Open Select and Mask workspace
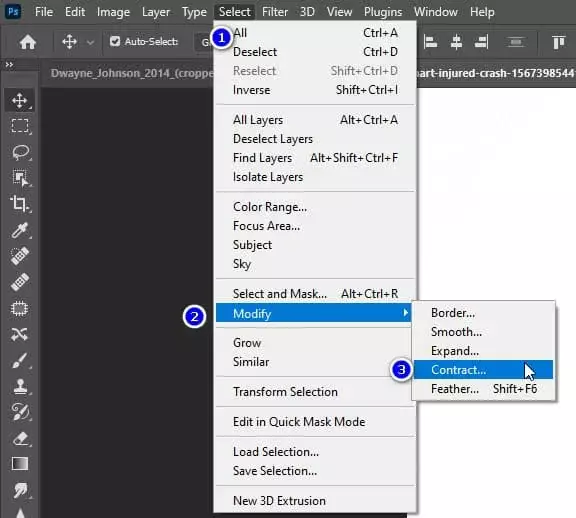576x518 pixels. pyautogui.click(x=315, y=294)
